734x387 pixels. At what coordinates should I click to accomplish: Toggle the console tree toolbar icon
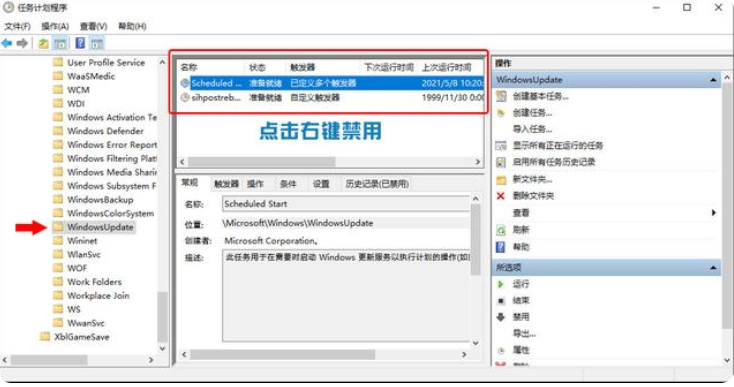click(60, 44)
